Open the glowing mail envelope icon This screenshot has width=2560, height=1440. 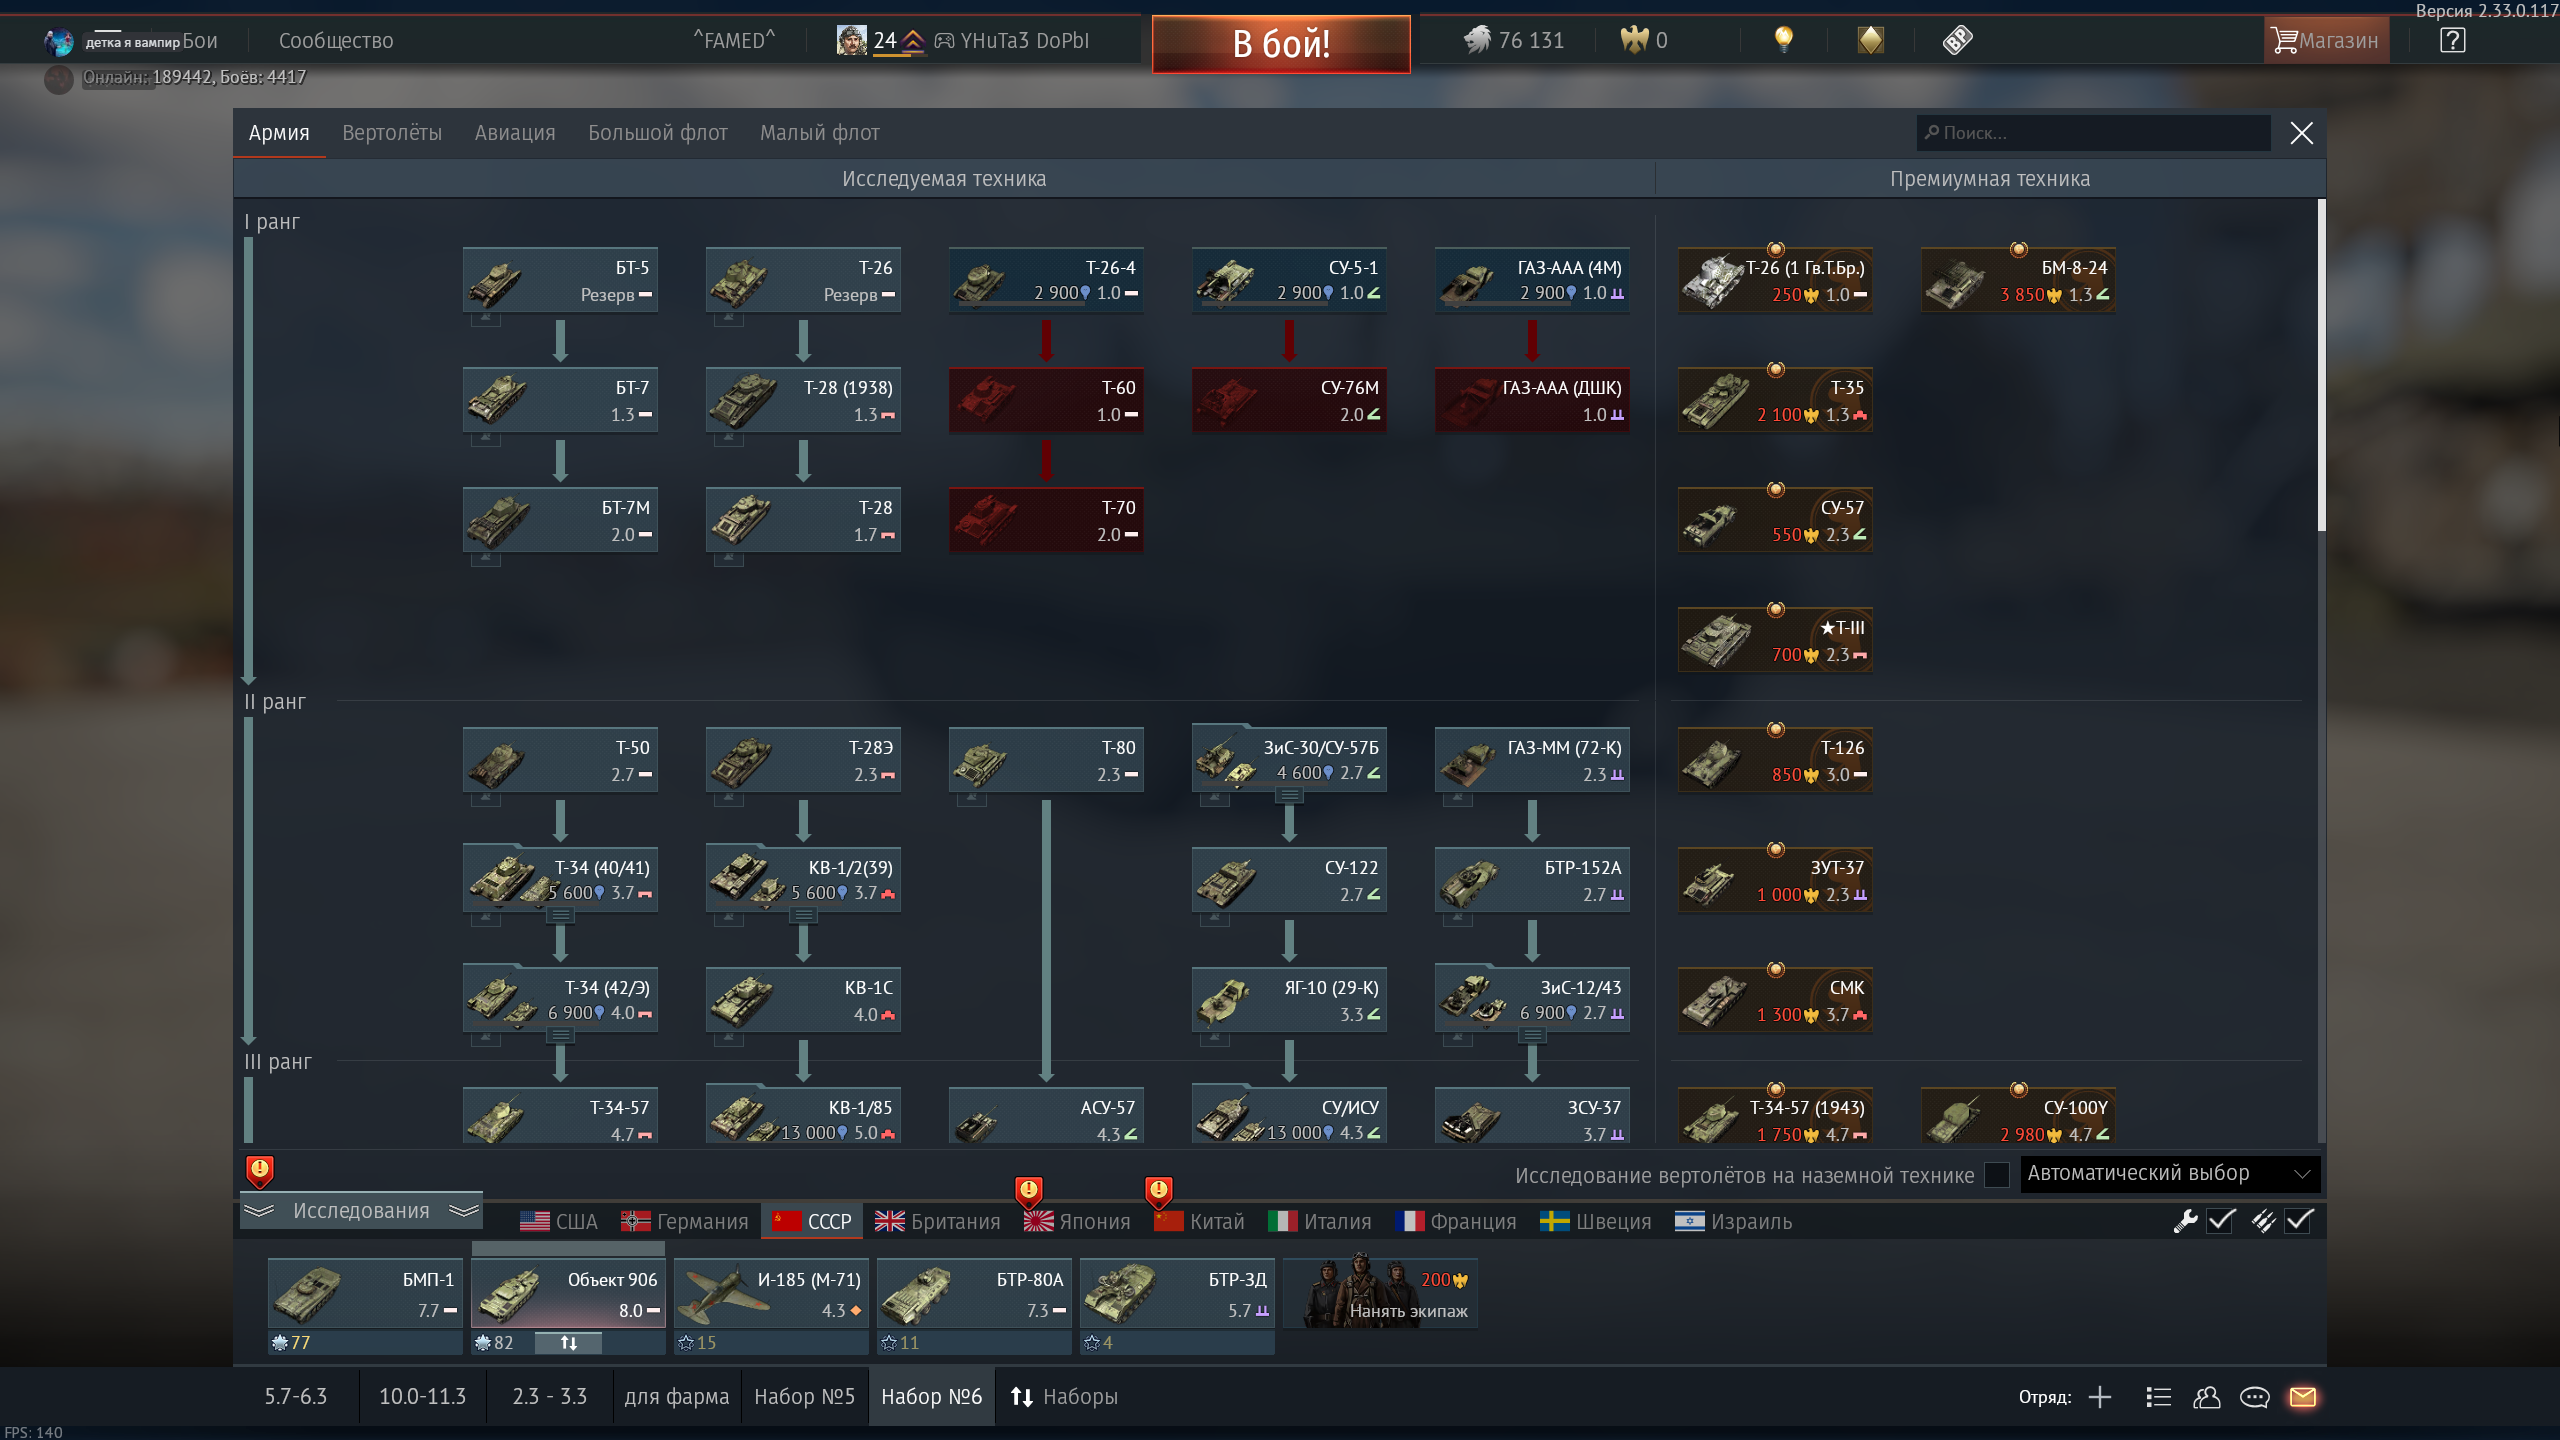[x=2302, y=1397]
